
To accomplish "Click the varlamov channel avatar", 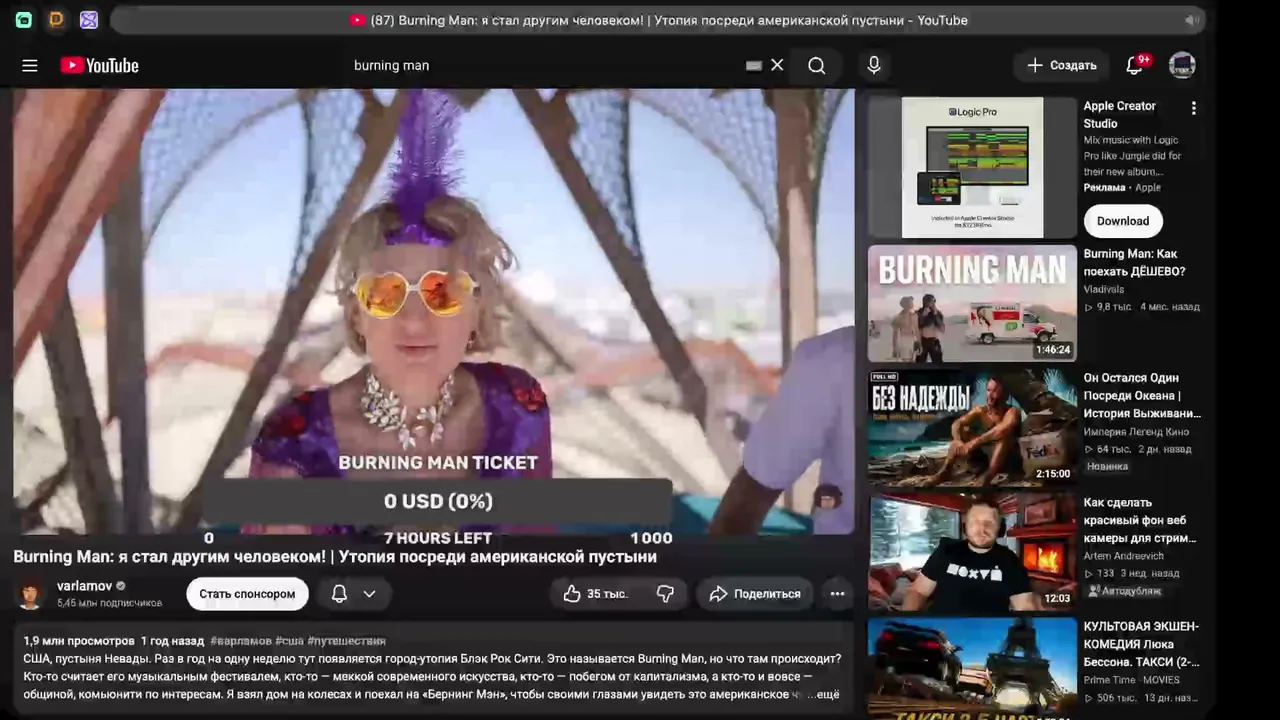I will [x=32, y=593].
